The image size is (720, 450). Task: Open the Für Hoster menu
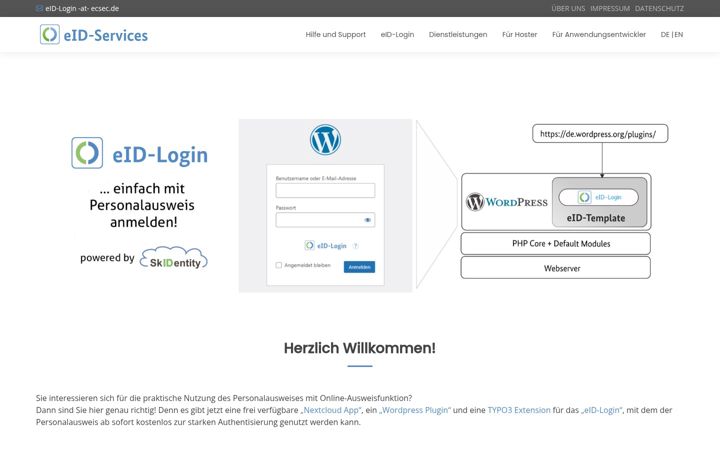click(x=519, y=34)
